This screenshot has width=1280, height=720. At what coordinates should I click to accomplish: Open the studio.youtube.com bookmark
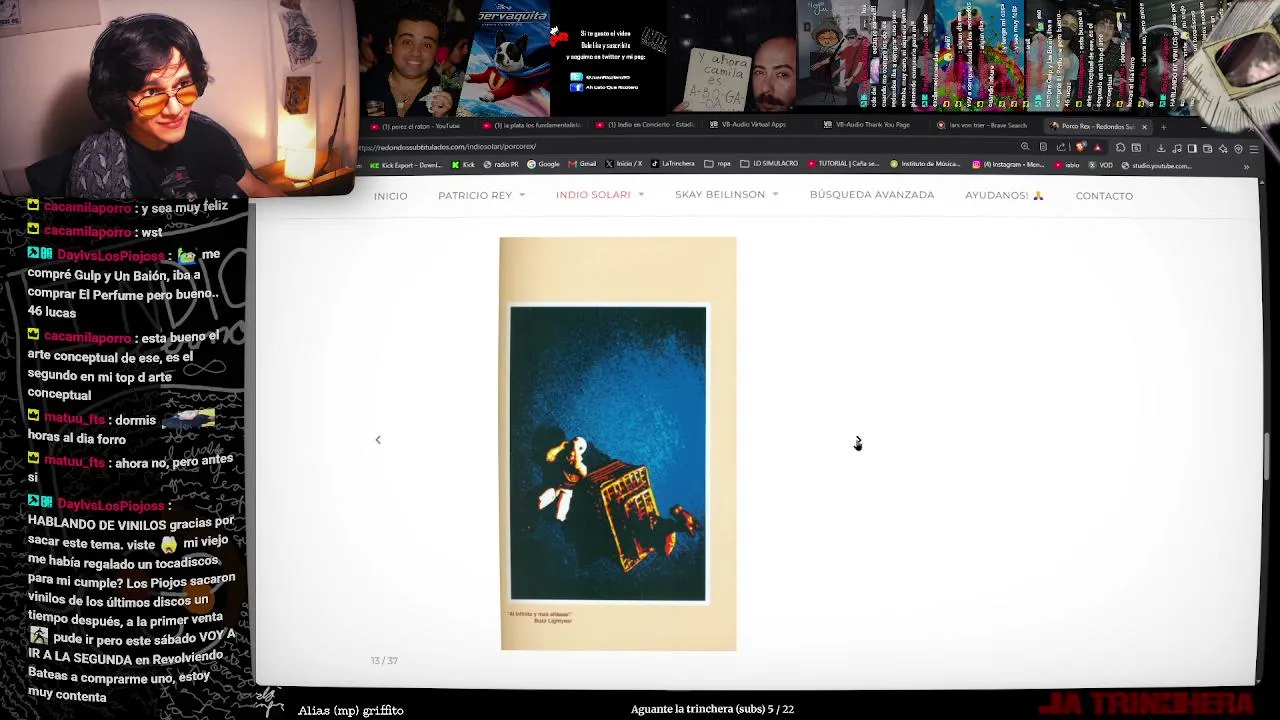pos(1157,165)
